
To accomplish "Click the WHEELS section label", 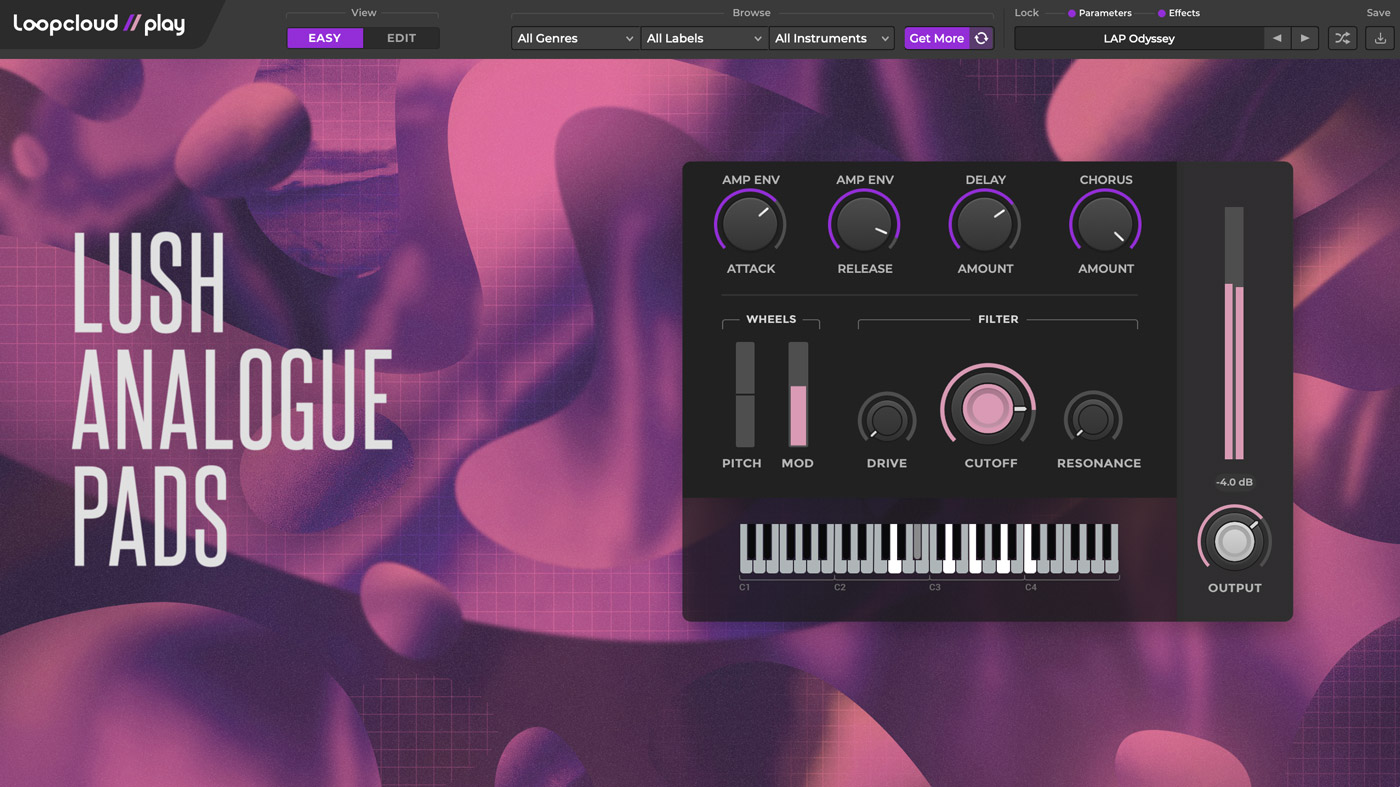I will (x=771, y=320).
